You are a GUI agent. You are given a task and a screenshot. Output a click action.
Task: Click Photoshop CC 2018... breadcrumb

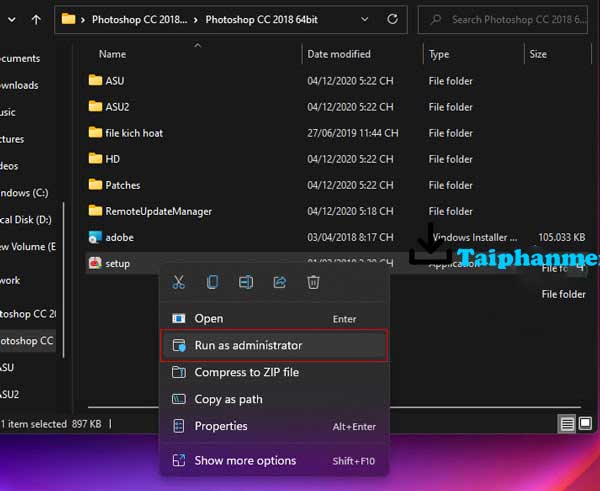point(139,20)
